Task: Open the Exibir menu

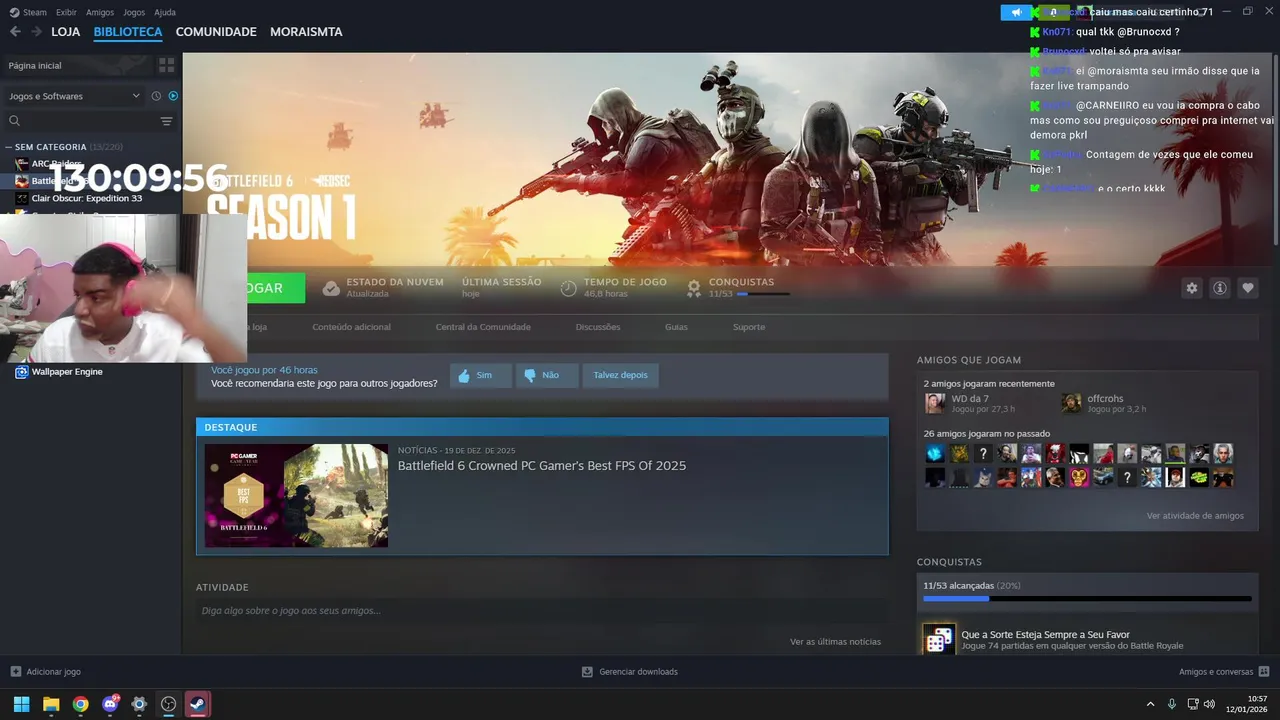Action: click(x=66, y=12)
